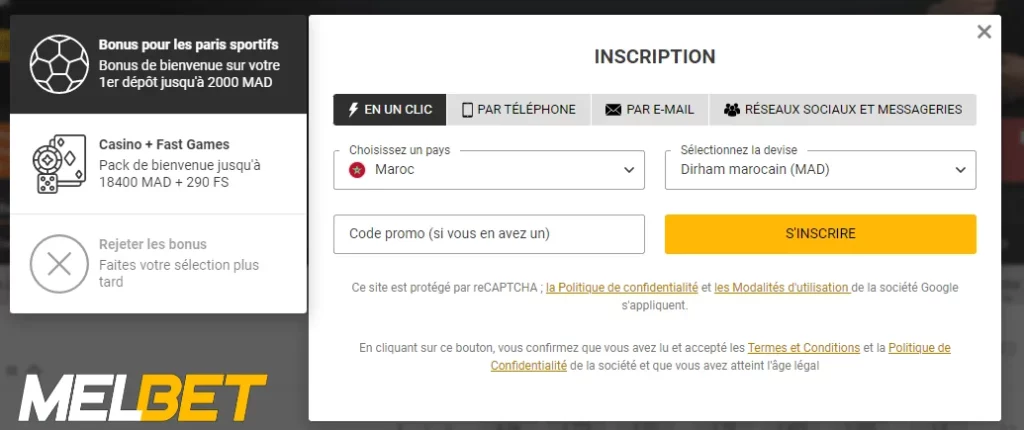1024x430 pixels.
Task: Click the phone icon in tabs
Action: coord(467,110)
